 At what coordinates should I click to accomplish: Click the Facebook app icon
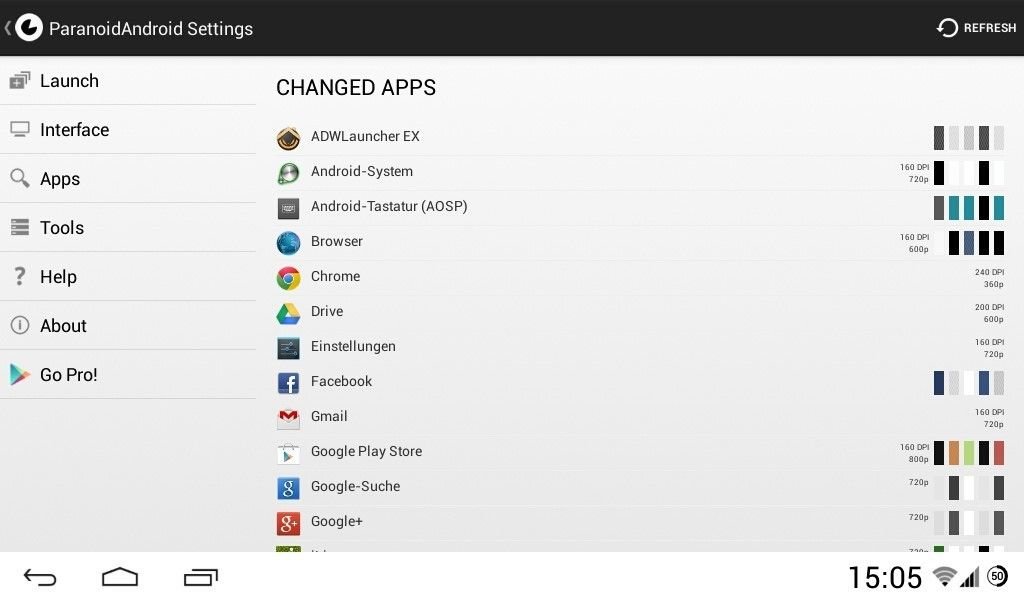coord(288,383)
